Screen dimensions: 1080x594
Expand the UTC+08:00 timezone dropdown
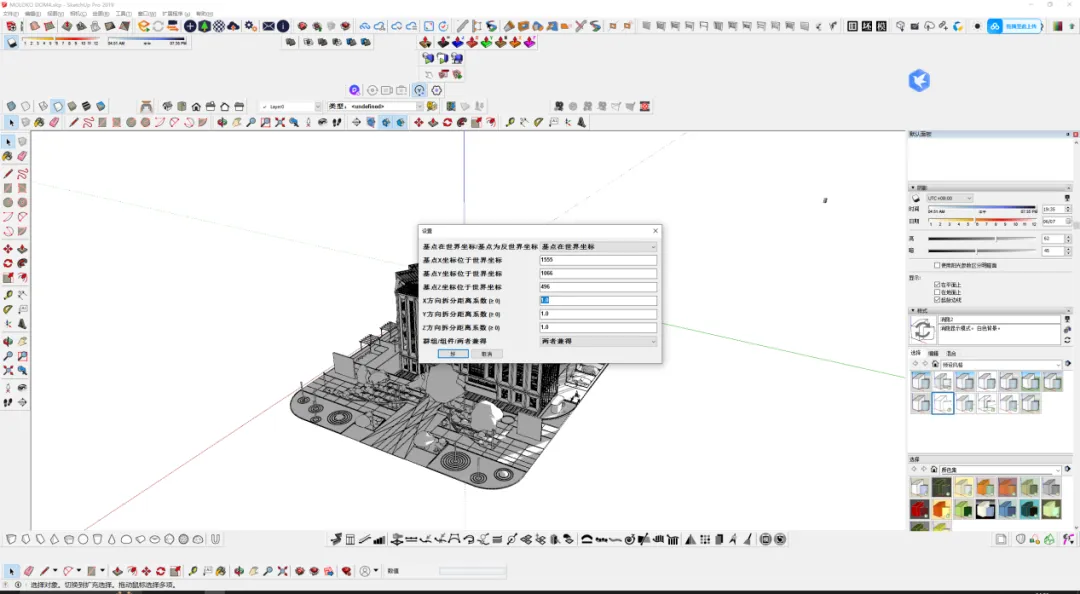click(949, 198)
